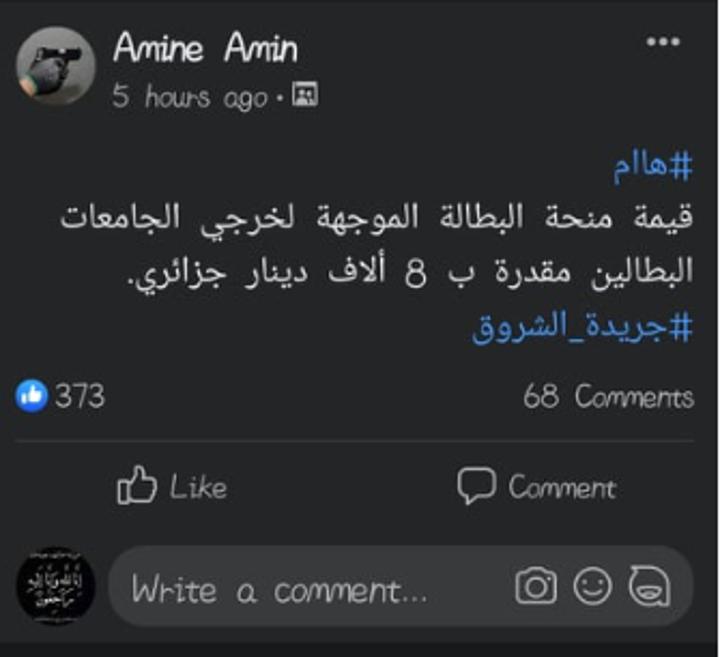Screen dimensions: 720x657
Task: Click the audience privacy icon beside timestamp
Action: point(305,95)
